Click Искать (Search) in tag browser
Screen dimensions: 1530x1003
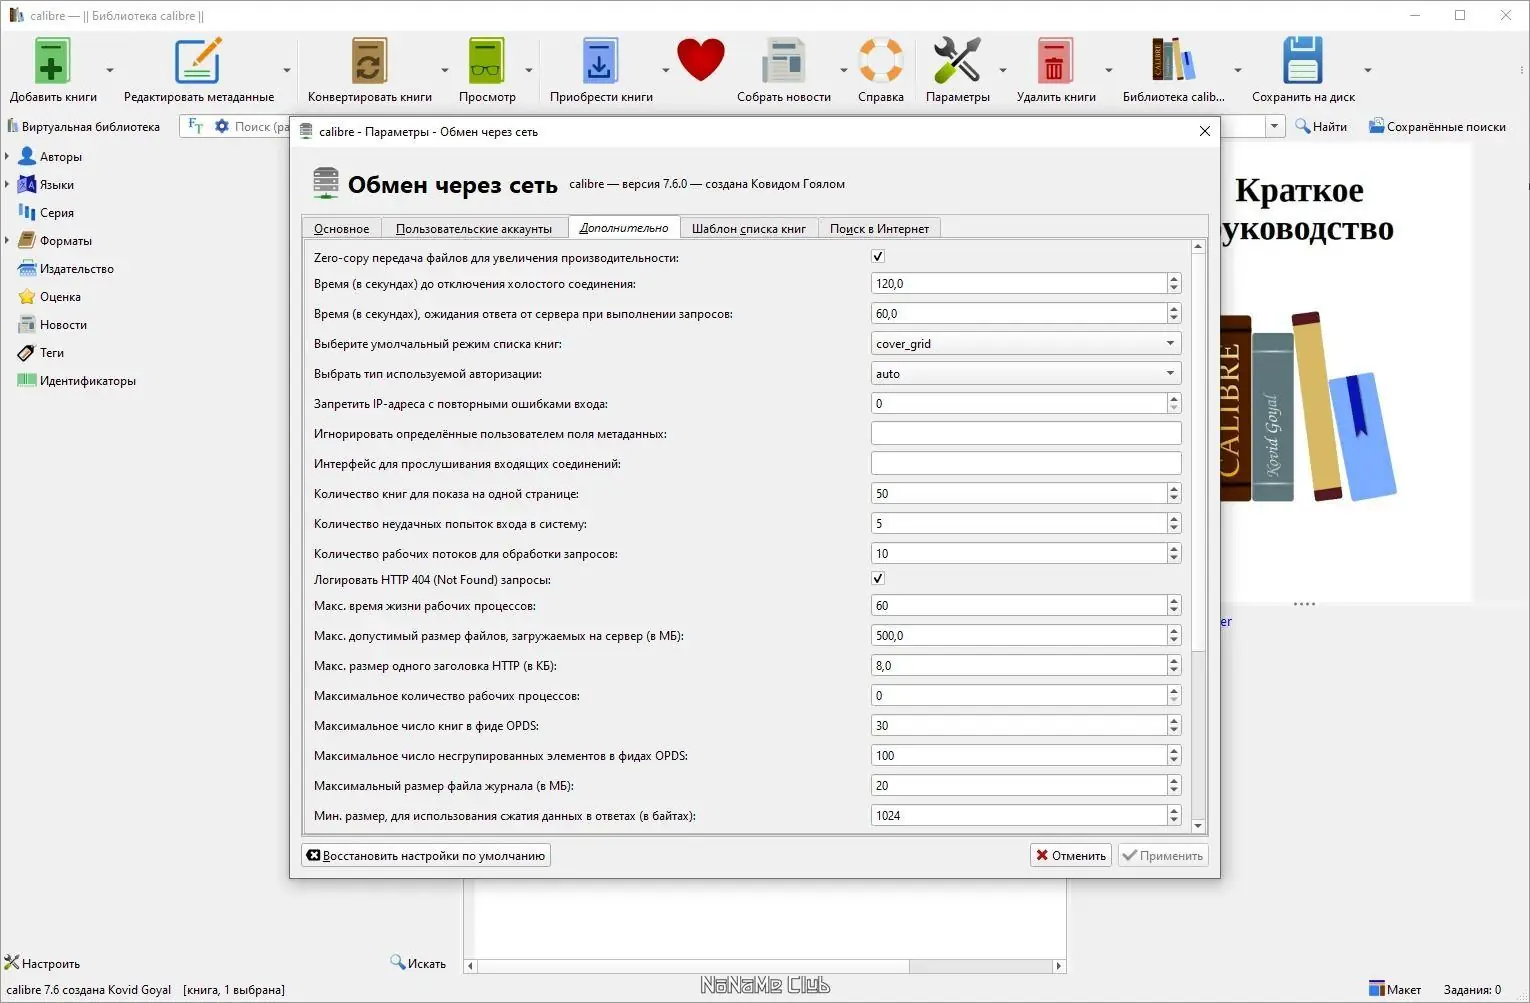click(418, 964)
